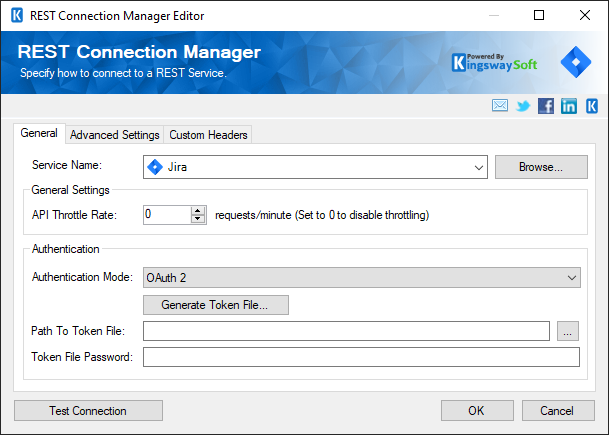The height and width of the screenshot is (435, 609).
Task: Click the ellipsis button for token file path
Action: (567, 331)
